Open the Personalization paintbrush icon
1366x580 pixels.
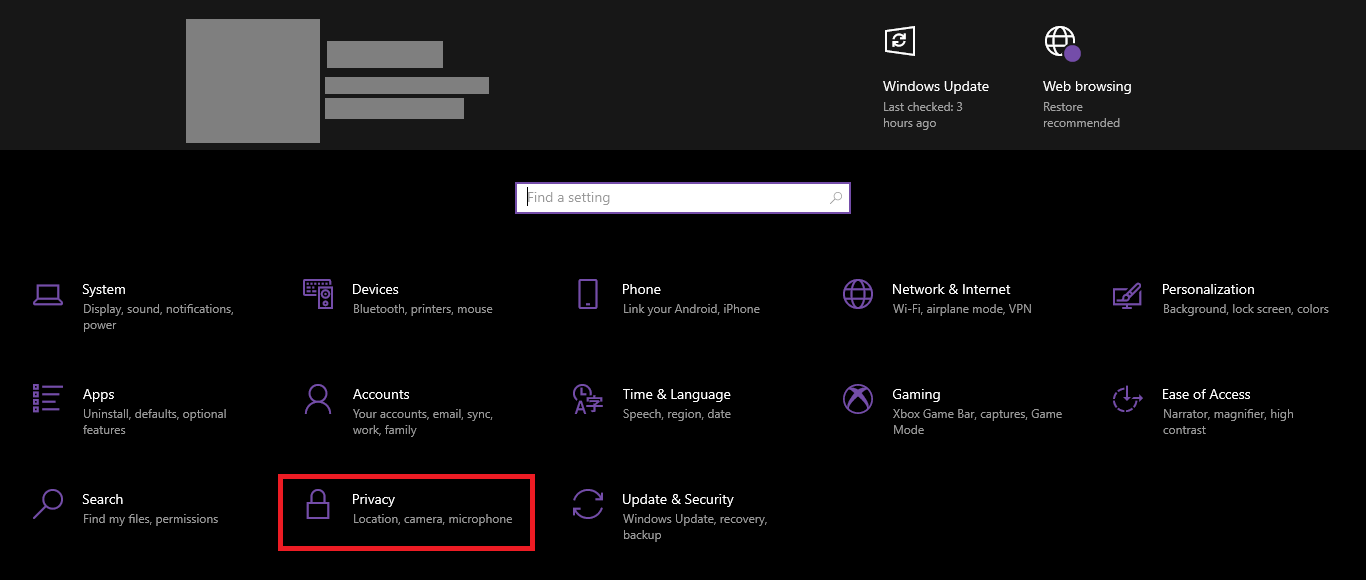pos(1127,296)
